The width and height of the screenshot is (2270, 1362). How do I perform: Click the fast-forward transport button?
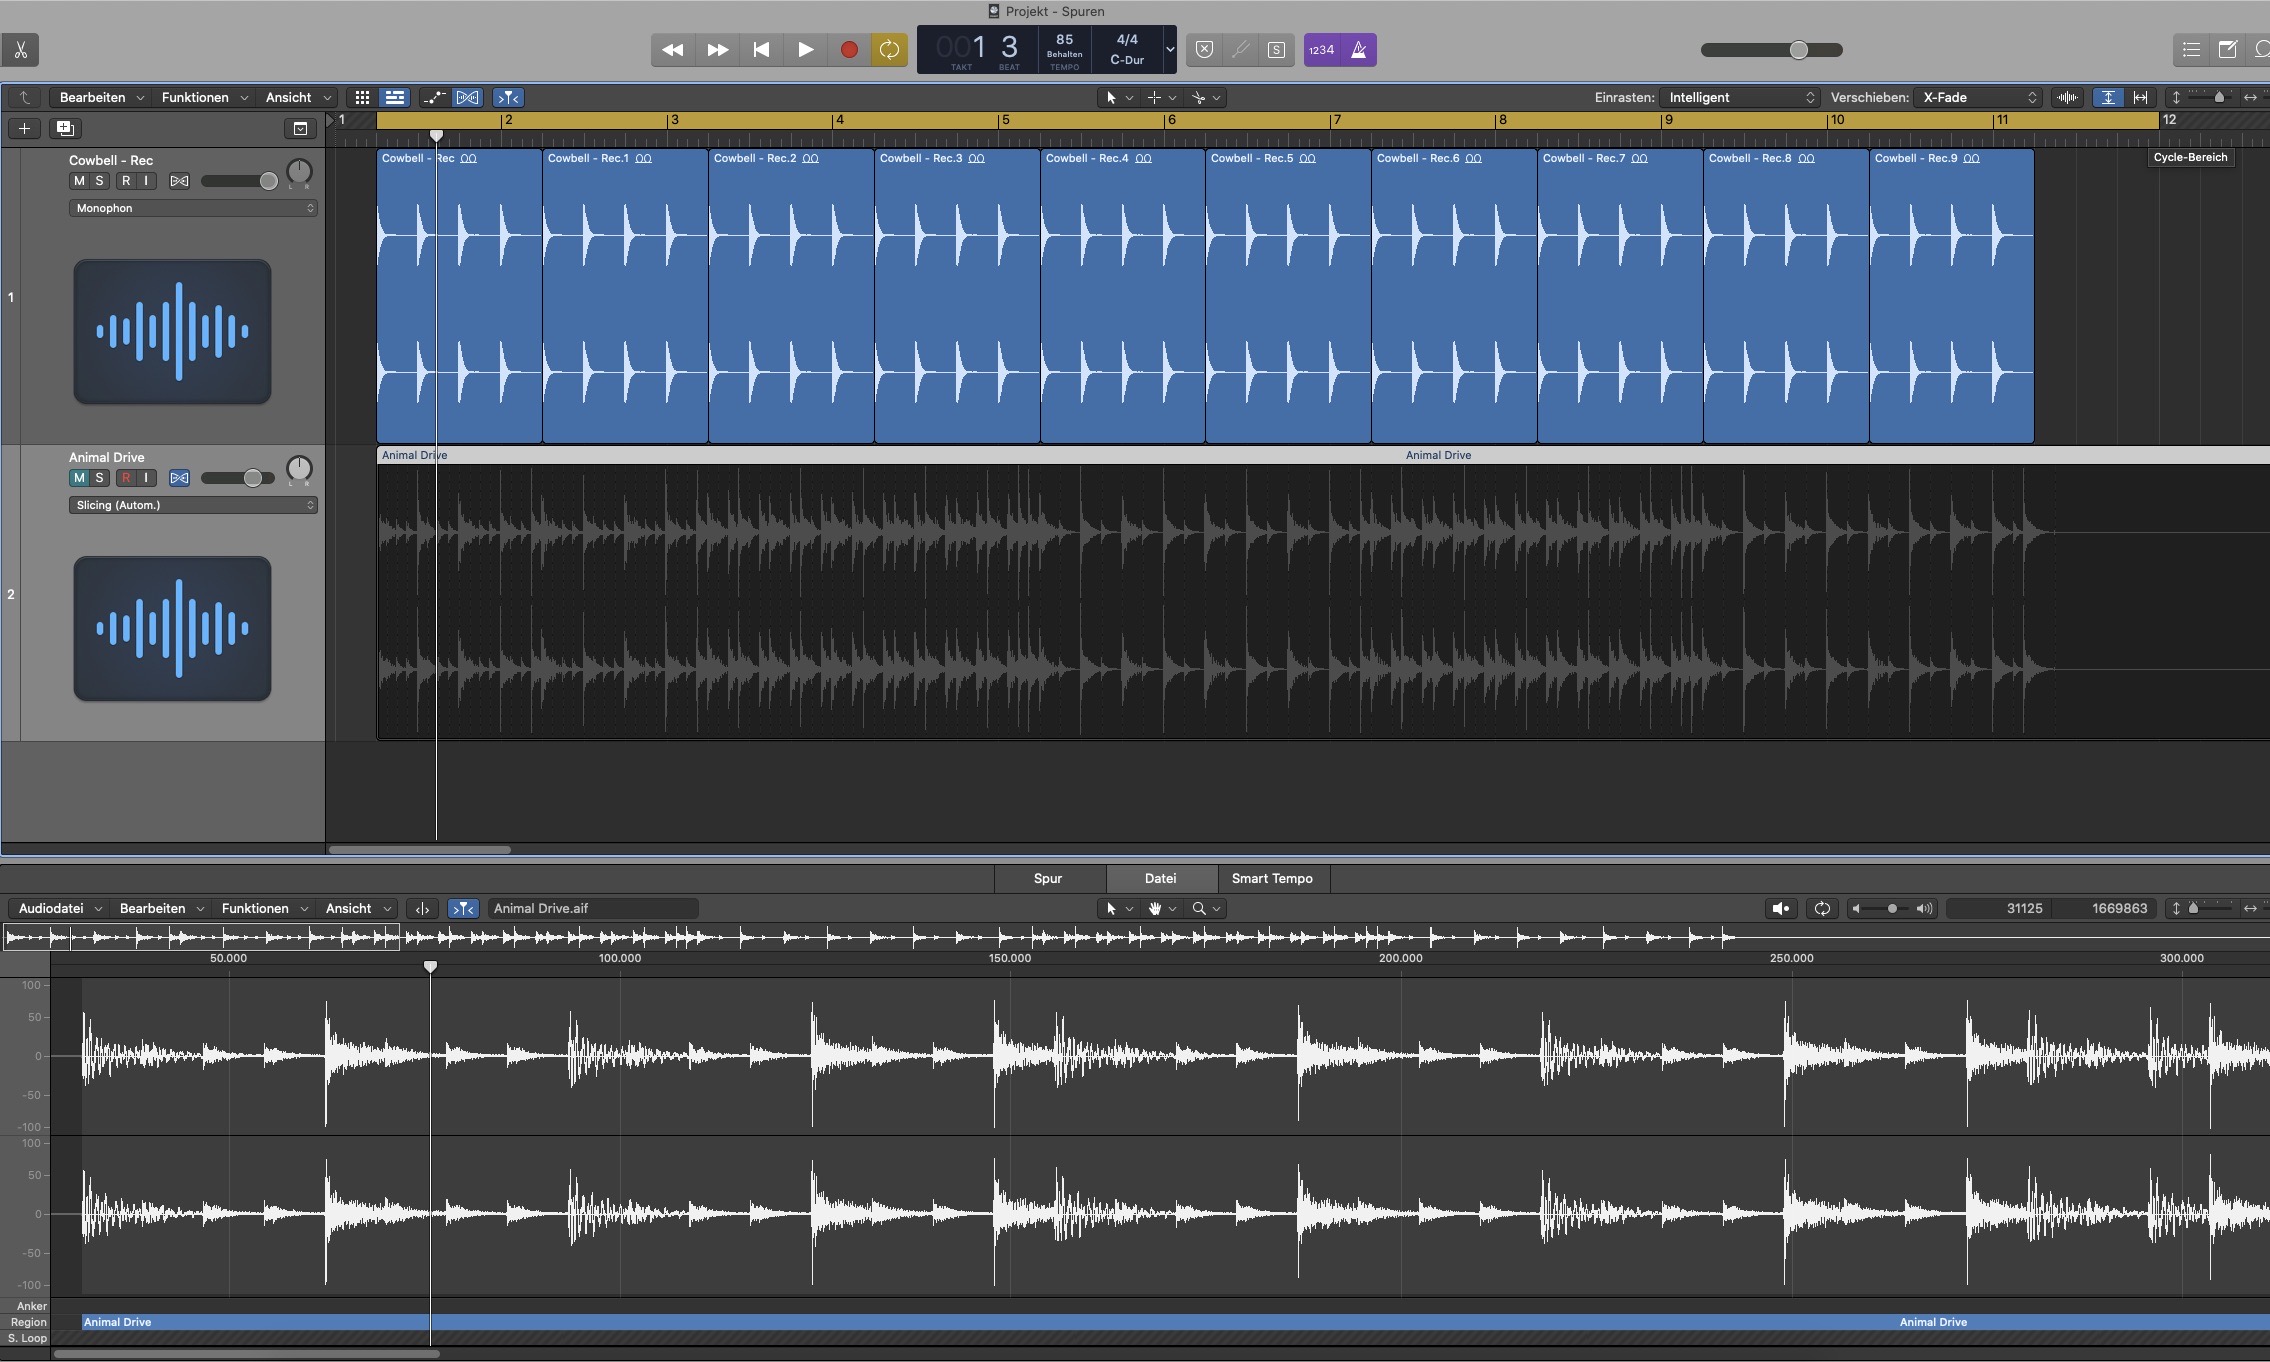(x=717, y=50)
